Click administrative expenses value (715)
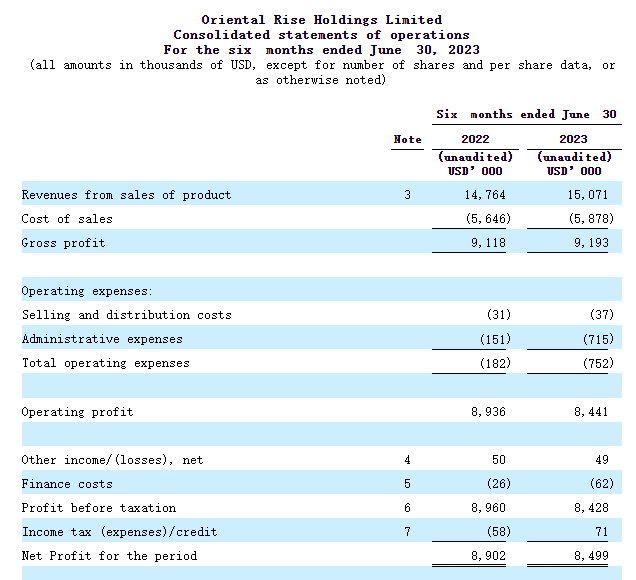This screenshot has height=580, width=636. click(598, 339)
